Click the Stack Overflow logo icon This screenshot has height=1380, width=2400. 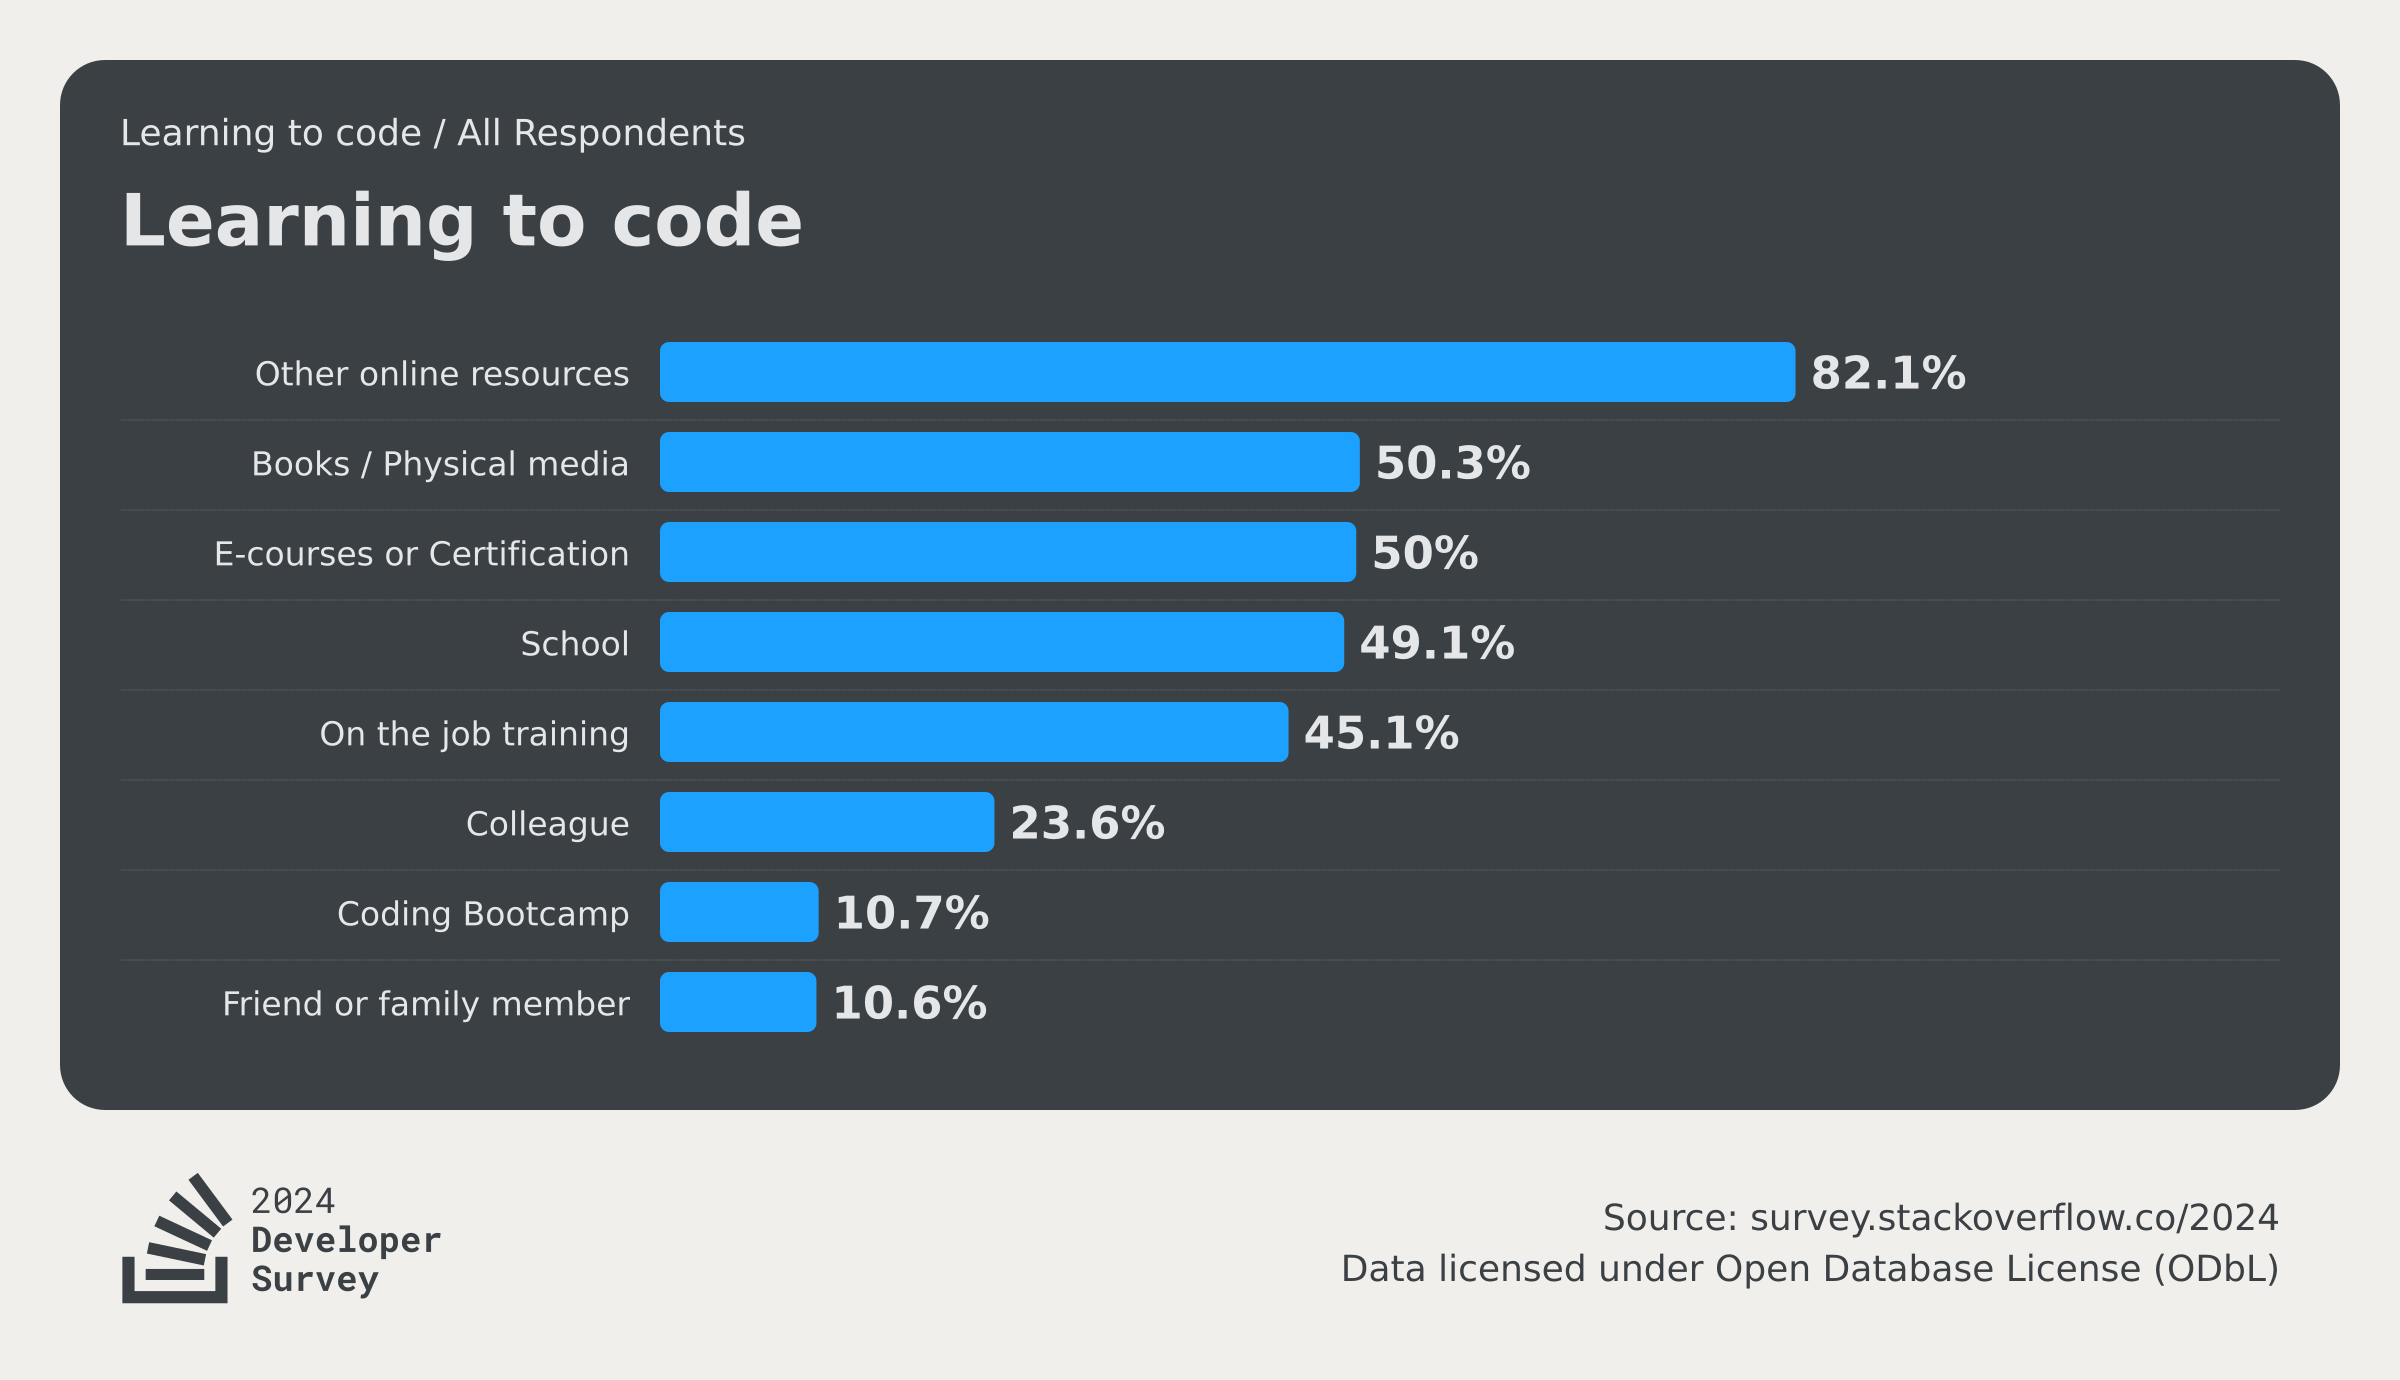177,1238
